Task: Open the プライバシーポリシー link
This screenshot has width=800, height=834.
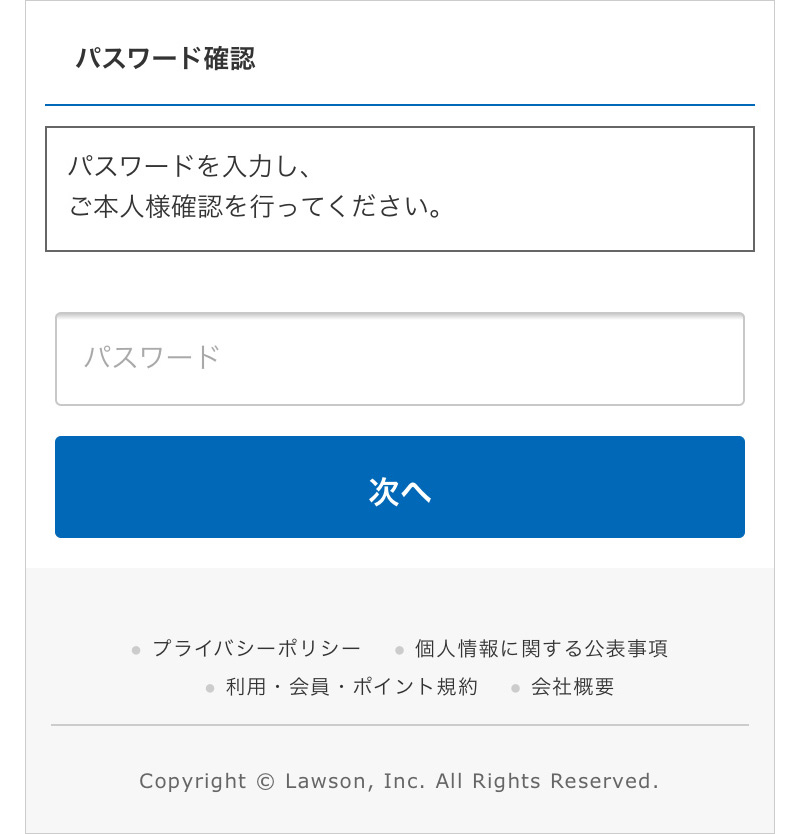Action: click(x=256, y=649)
